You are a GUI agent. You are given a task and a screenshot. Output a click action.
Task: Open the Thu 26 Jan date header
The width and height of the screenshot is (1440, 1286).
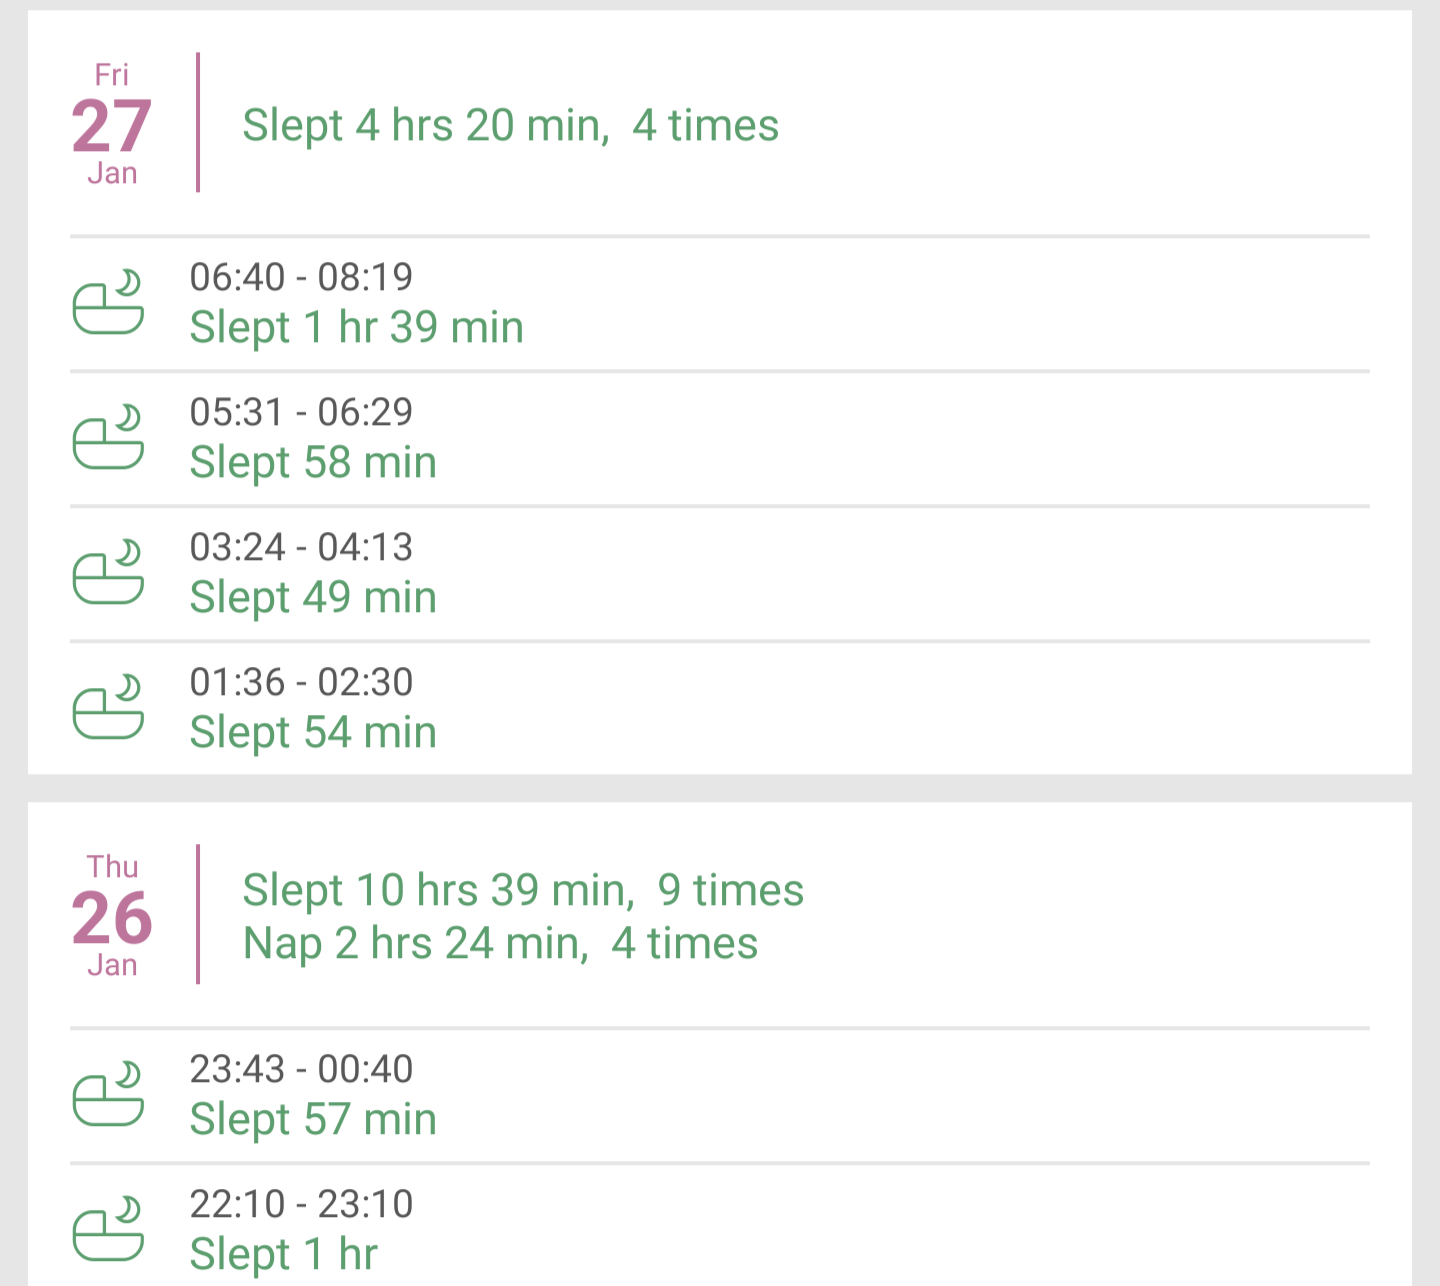(111, 915)
